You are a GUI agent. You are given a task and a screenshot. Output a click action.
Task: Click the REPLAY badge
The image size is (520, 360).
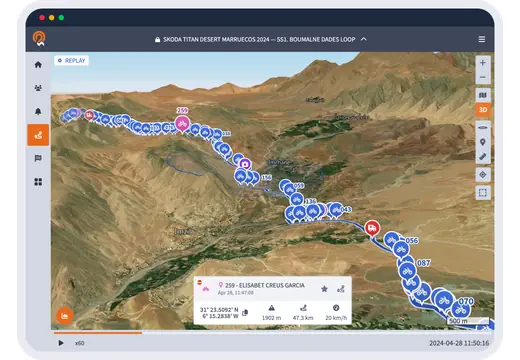click(x=71, y=61)
